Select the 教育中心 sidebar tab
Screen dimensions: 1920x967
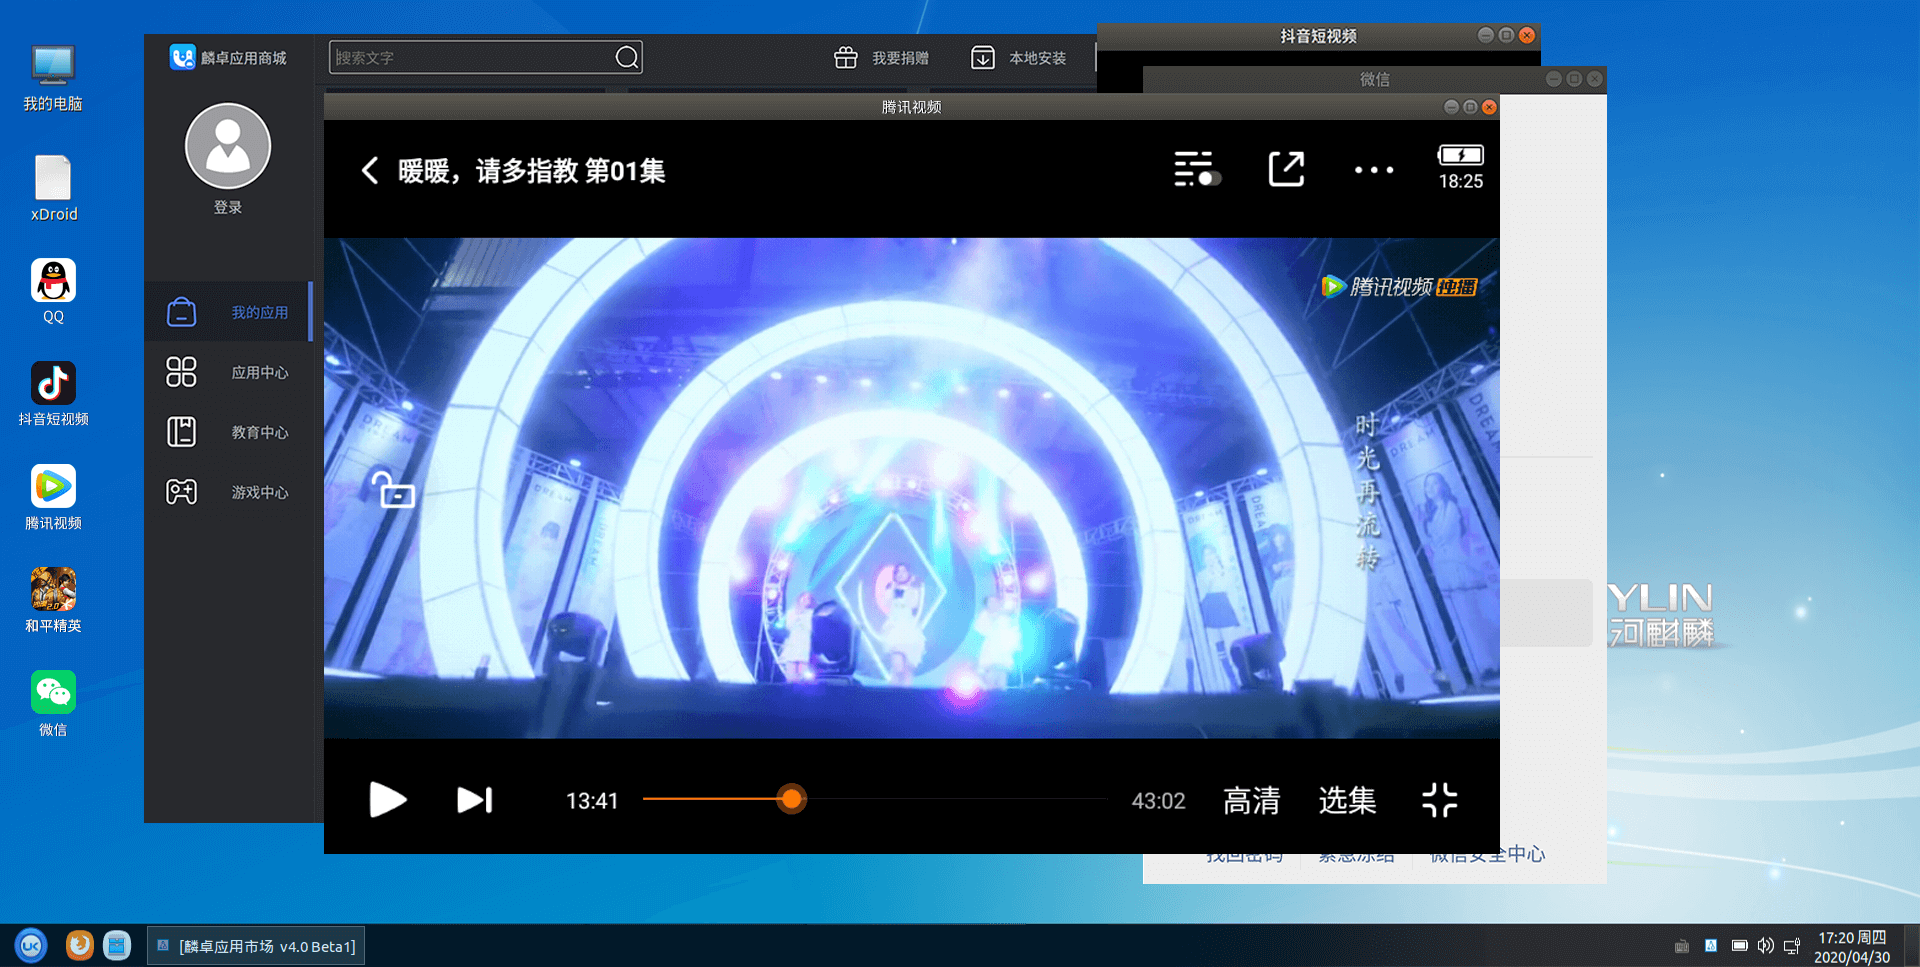228,432
